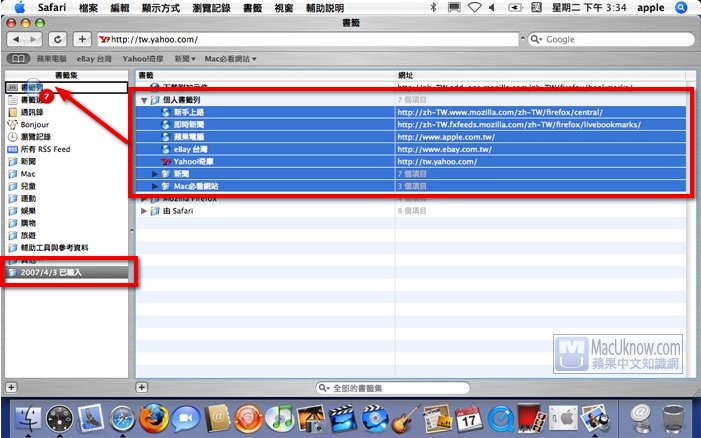Open iChat from the Dock

tap(186, 419)
